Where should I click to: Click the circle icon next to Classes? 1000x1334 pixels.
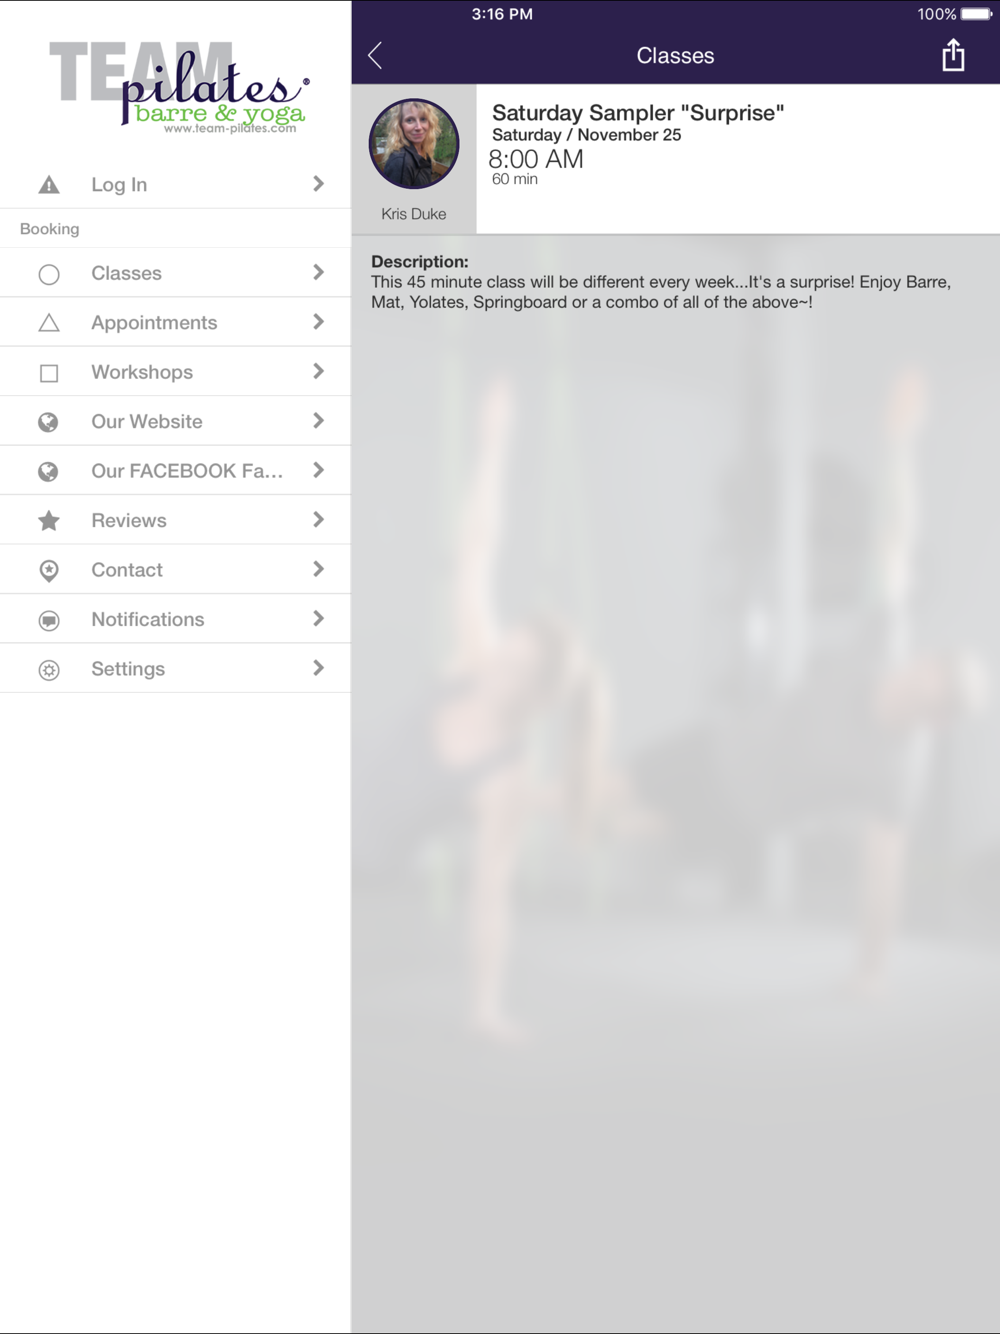(48, 274)
